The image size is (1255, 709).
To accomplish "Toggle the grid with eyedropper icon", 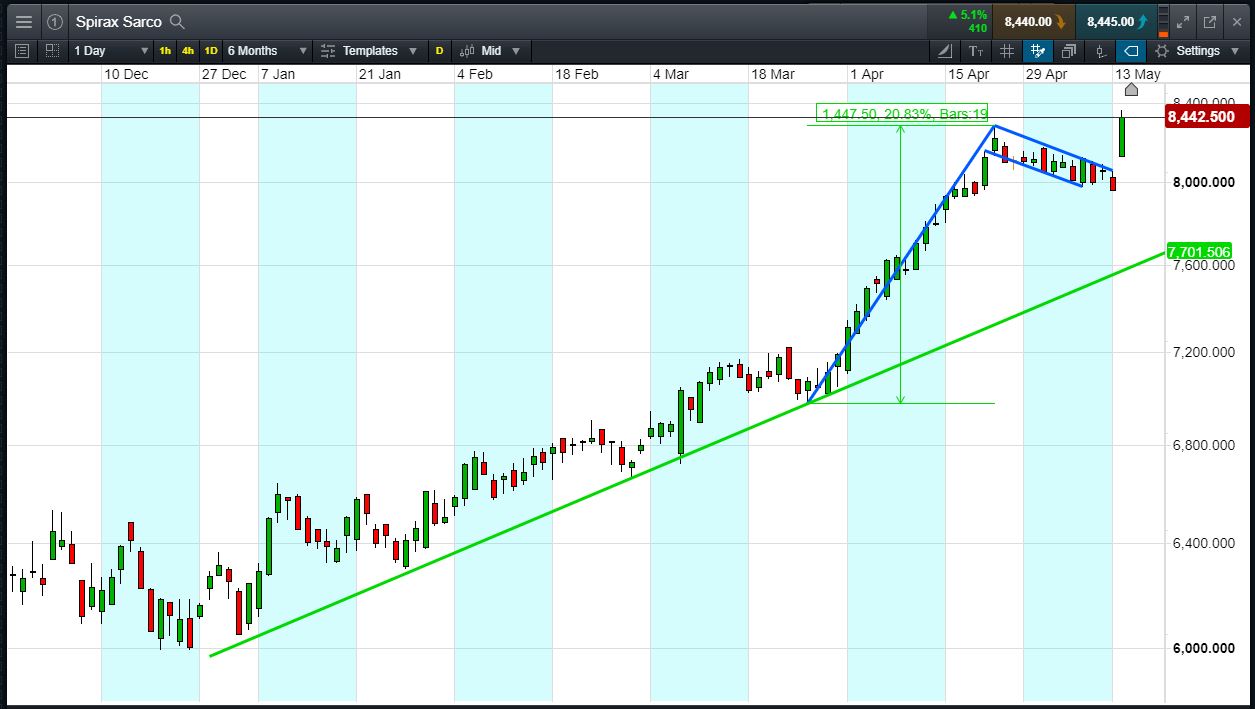I will point(1038,51).
